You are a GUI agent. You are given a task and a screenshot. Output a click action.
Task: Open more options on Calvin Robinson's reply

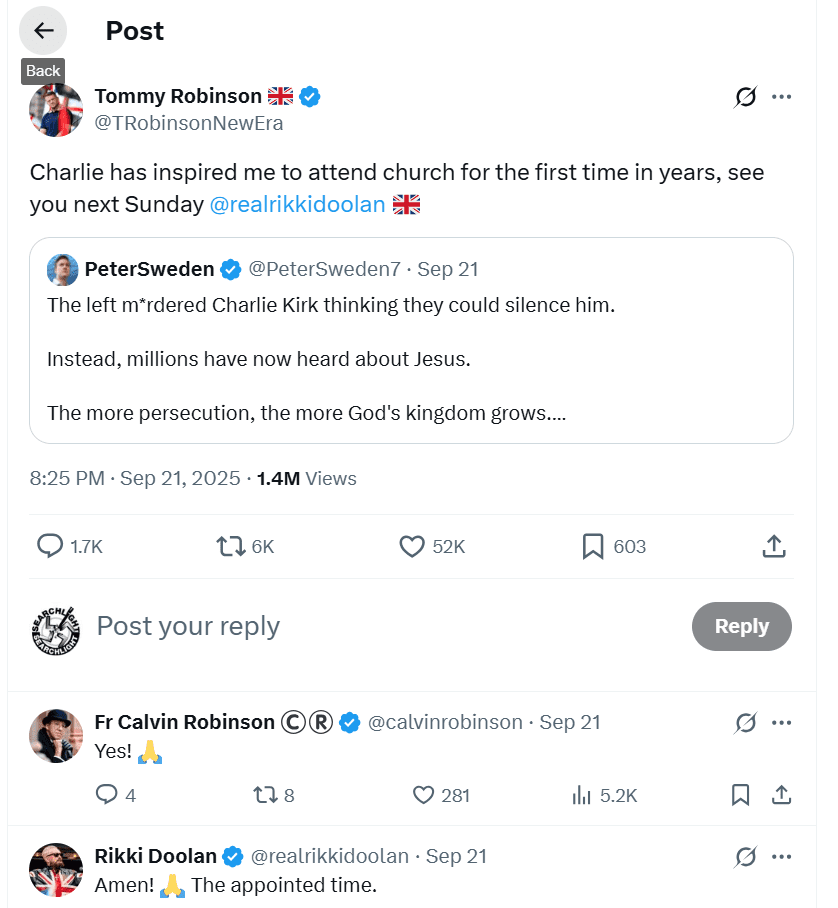tap(782, 722)
